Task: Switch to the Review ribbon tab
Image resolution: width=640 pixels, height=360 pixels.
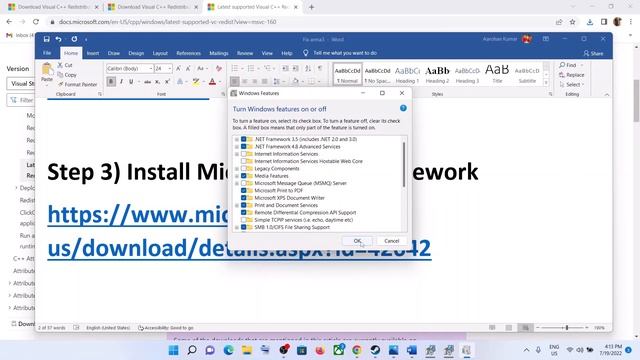Action: pos(245,53)
